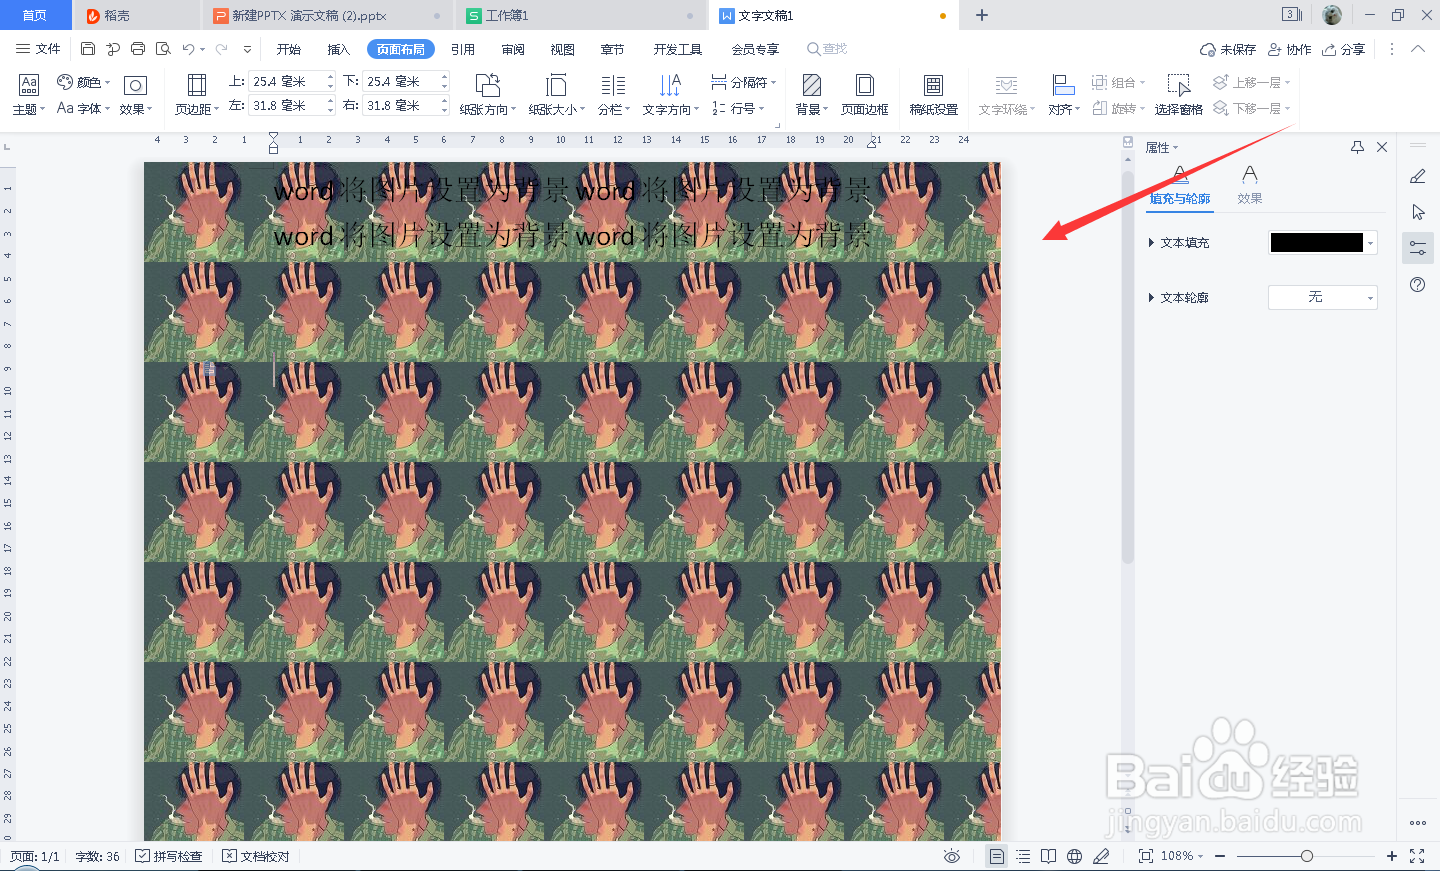This screenshot has width=1440, height=871.
Task: Click the black text fill color swatch
Action: pyautogui.click(x=1316, y=242)
